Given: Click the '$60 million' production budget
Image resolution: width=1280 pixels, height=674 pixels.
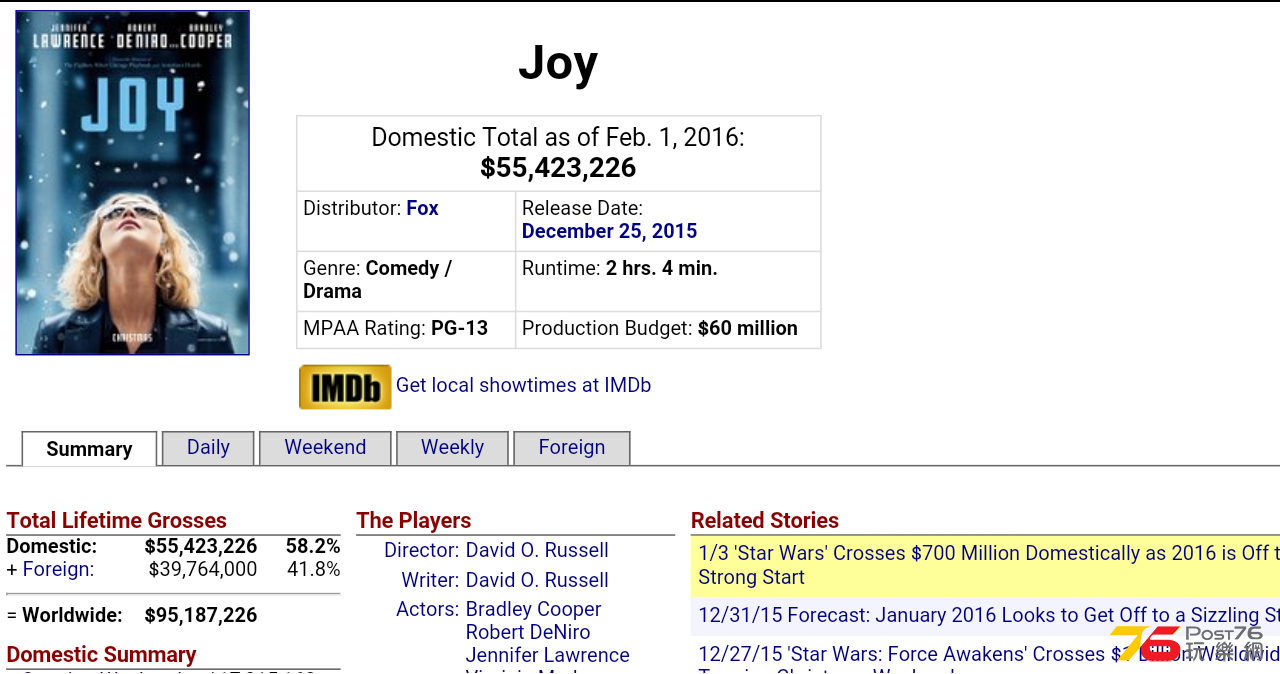Looking at the screenshot, I should (748, 328).
